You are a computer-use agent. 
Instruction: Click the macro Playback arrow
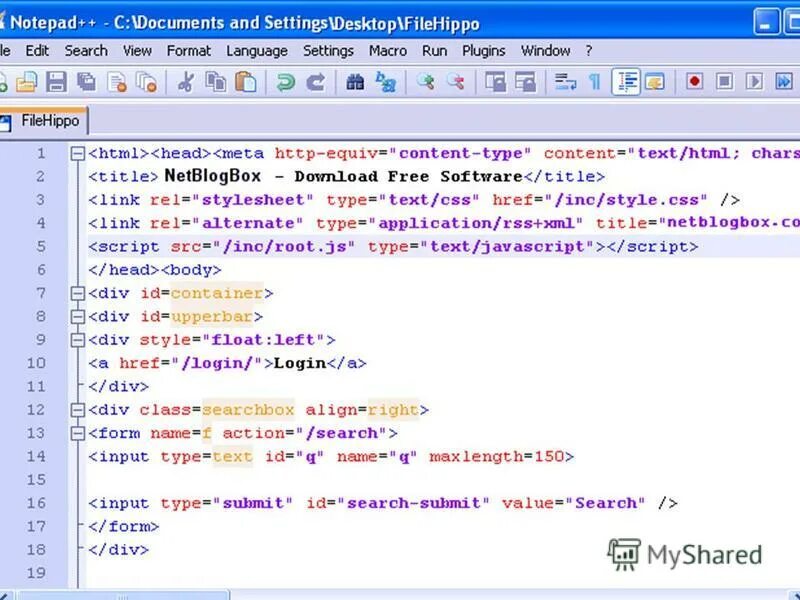tap(755, 82)
